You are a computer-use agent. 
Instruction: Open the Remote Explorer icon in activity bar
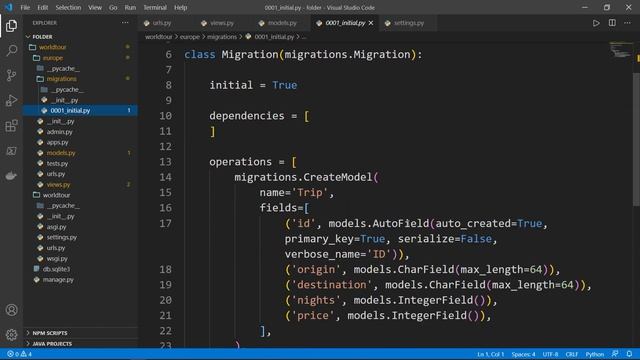pyautogui.click(x=11, y=151)
